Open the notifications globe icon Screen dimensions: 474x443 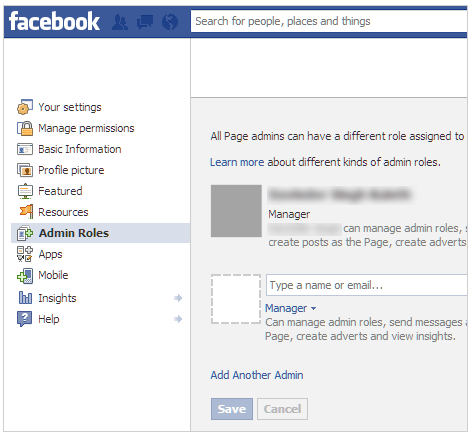coord(170,22)
